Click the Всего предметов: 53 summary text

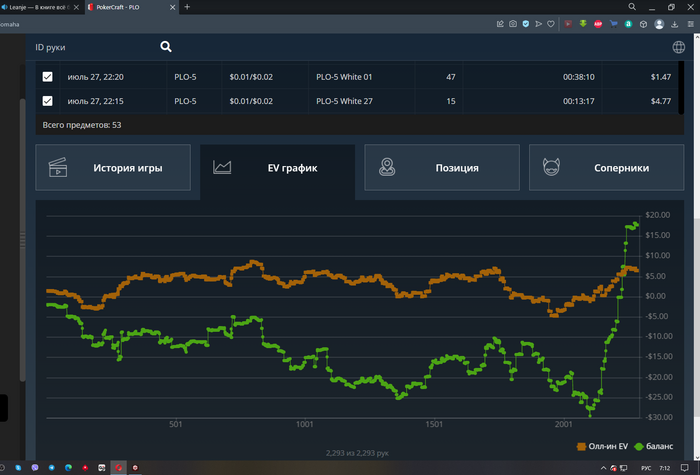tap(82, 125)
